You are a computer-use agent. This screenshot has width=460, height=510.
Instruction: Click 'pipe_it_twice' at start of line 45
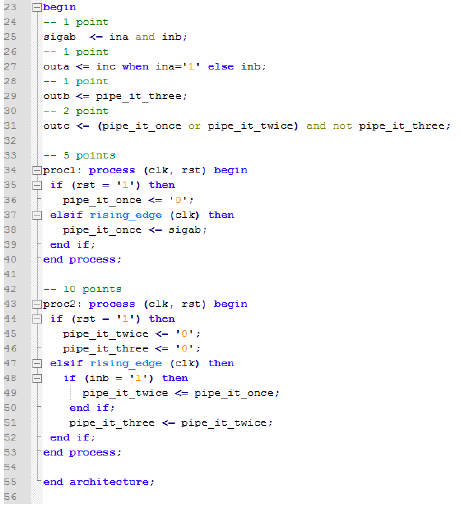pos(105,334)
